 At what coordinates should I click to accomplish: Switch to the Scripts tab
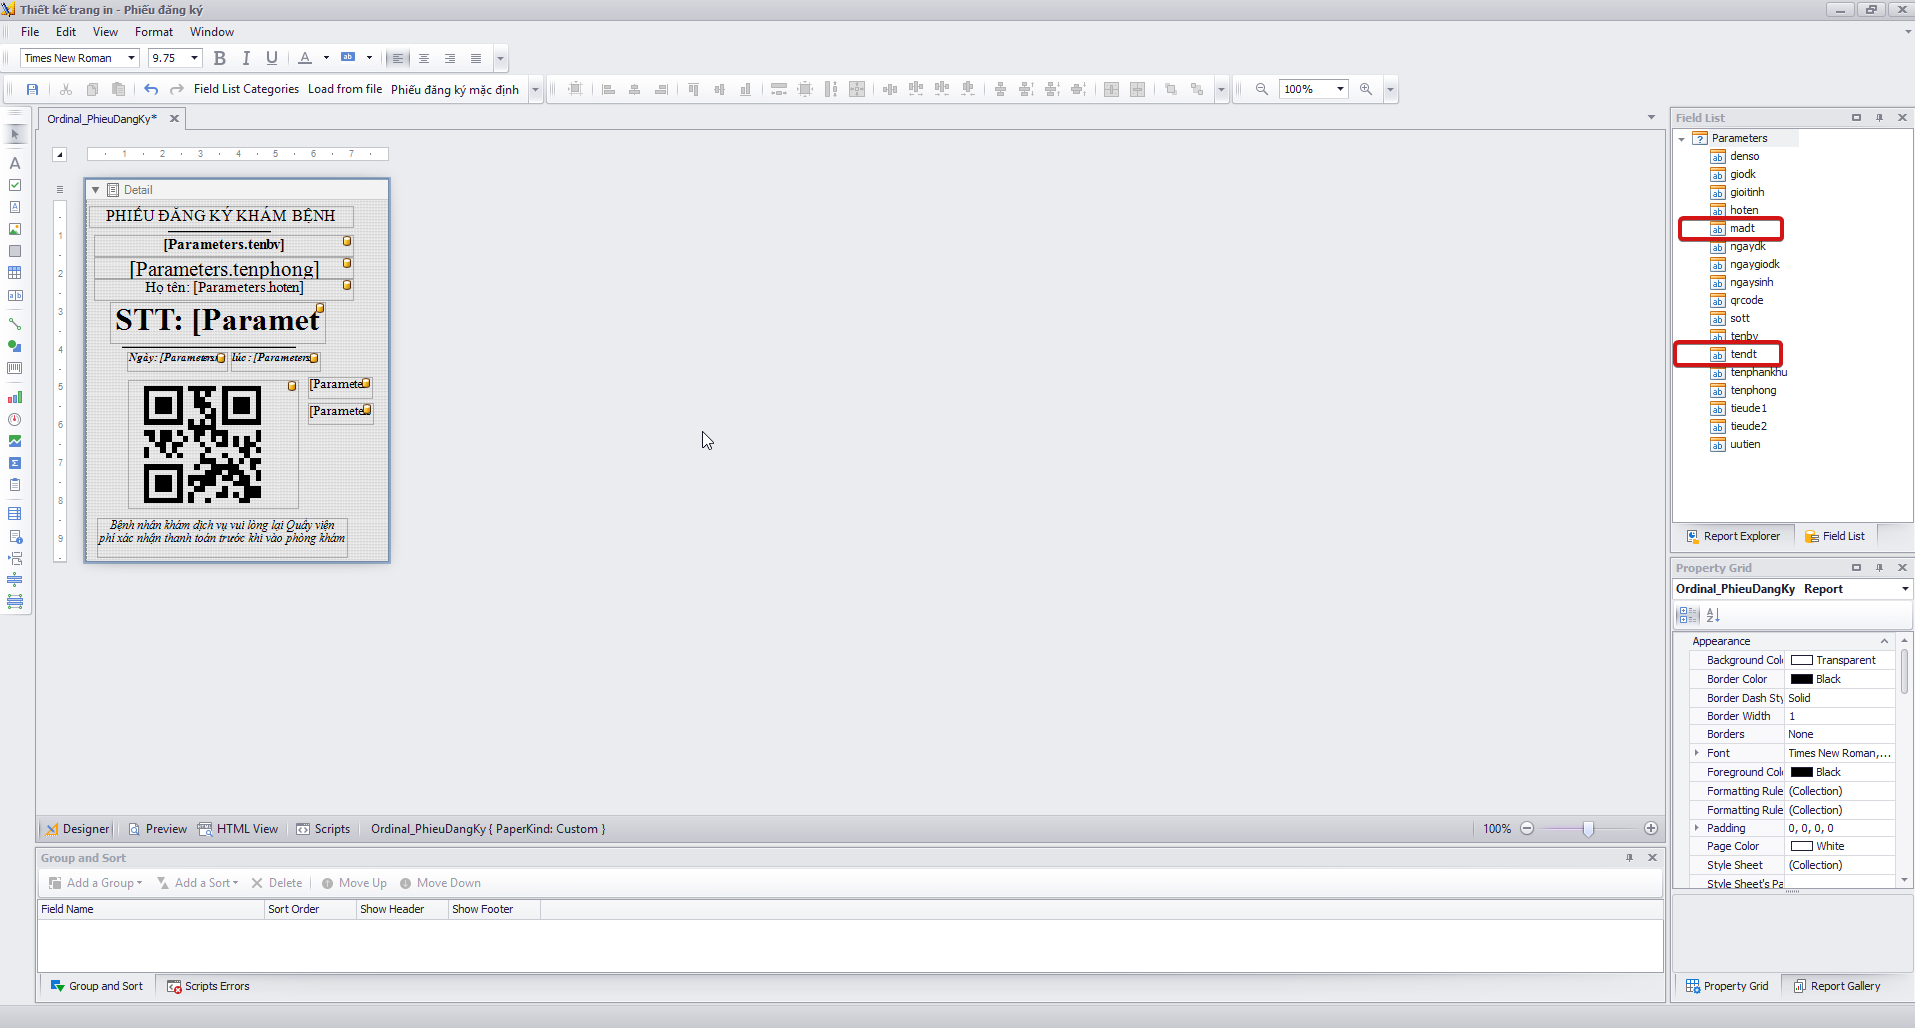323,829
